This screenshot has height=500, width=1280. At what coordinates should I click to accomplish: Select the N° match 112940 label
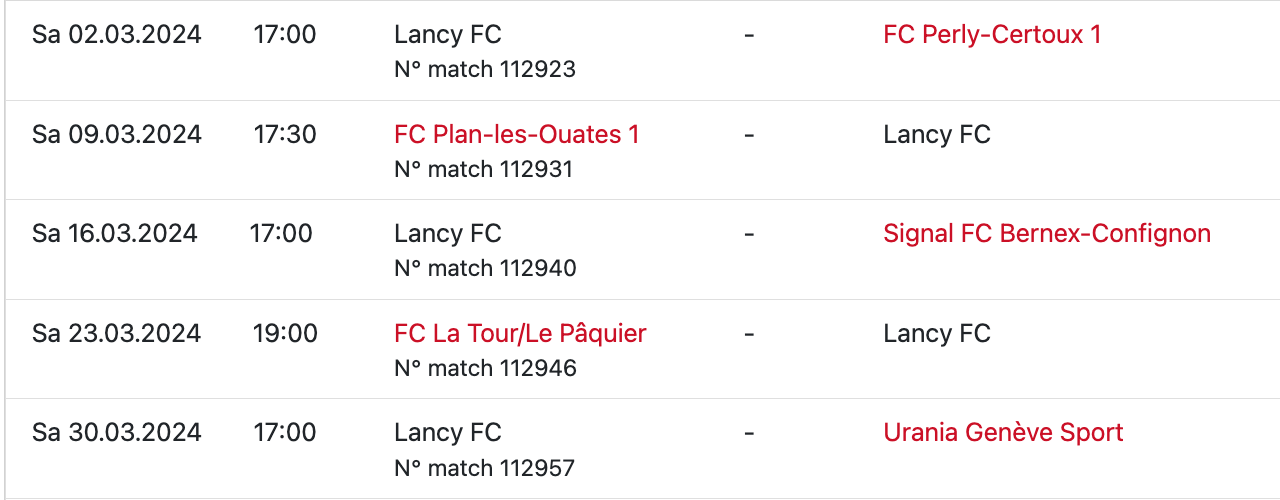click(485, 269)
